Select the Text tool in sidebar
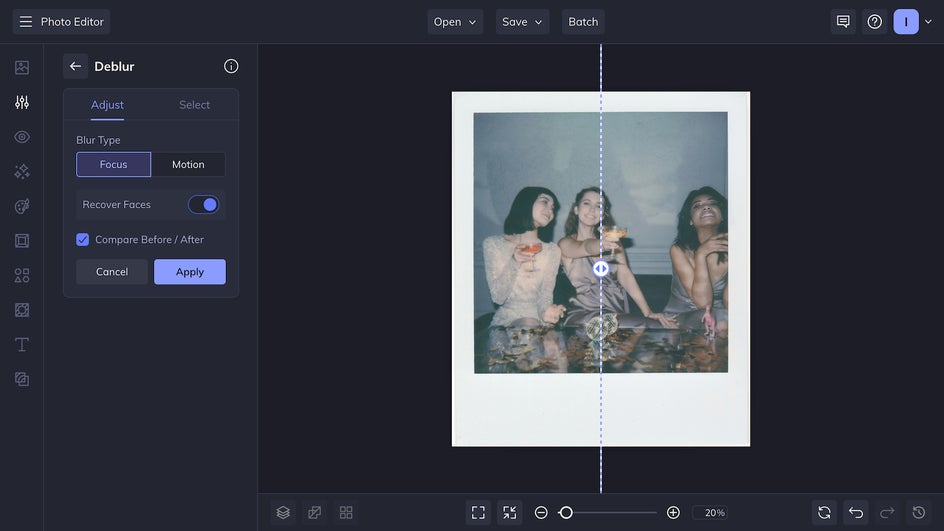Viewport: 944px width, 531px height. pos(22,344)
